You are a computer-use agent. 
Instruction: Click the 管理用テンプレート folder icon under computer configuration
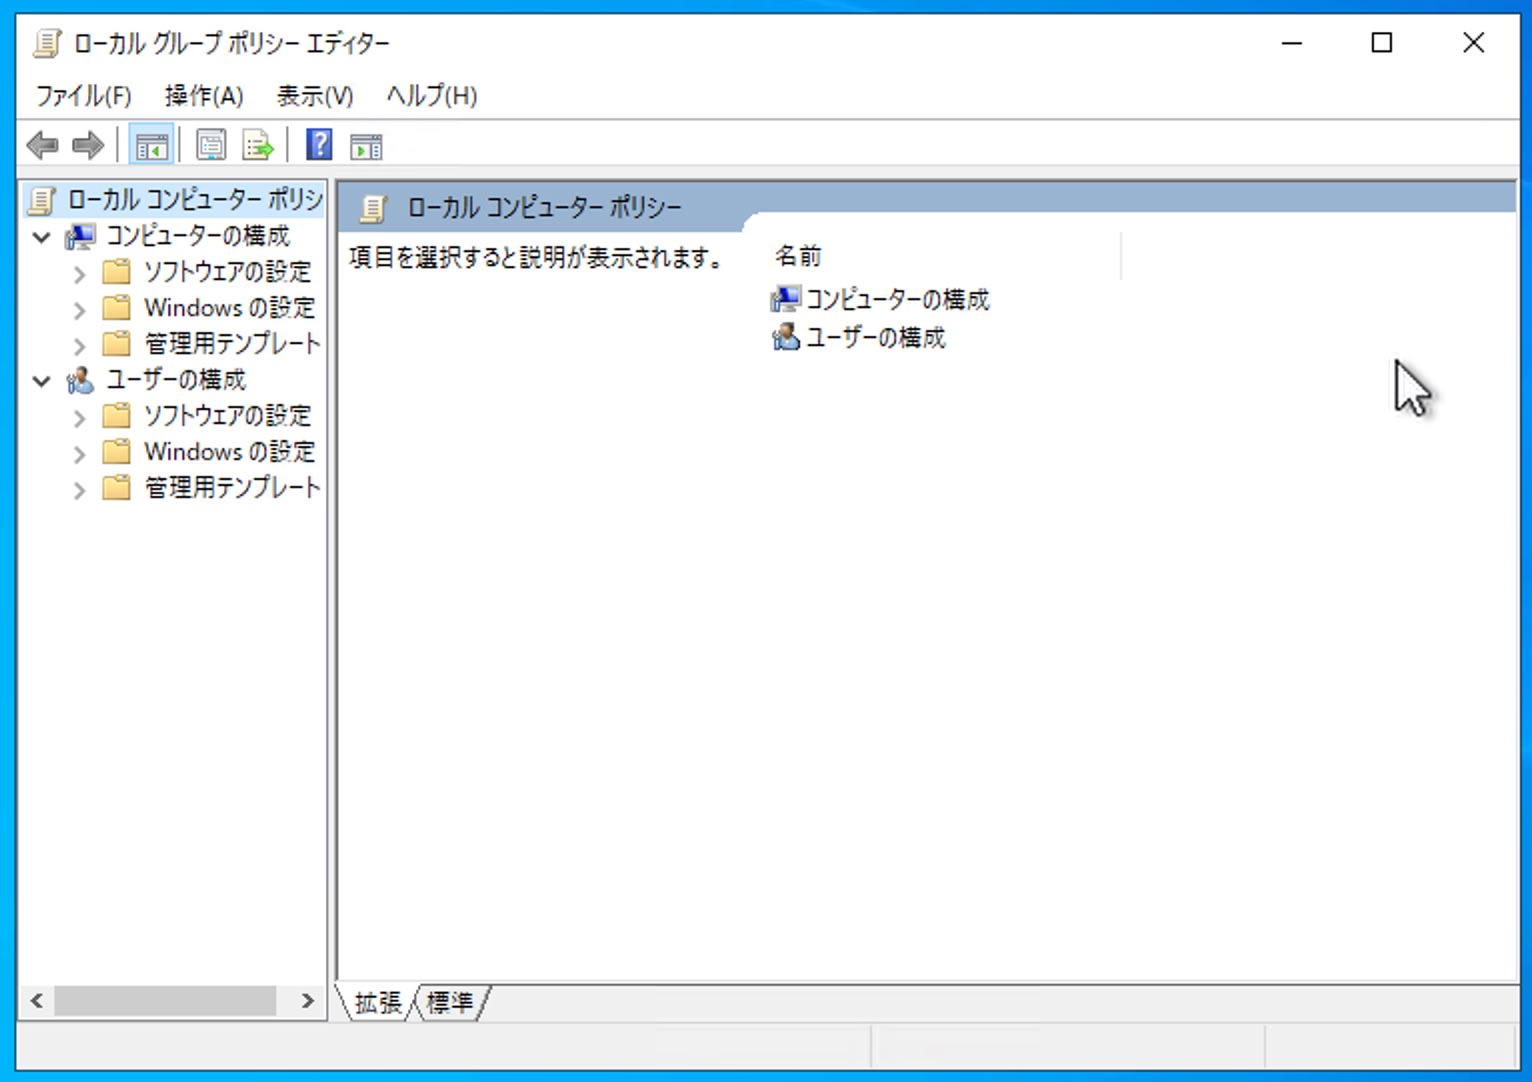117,344
